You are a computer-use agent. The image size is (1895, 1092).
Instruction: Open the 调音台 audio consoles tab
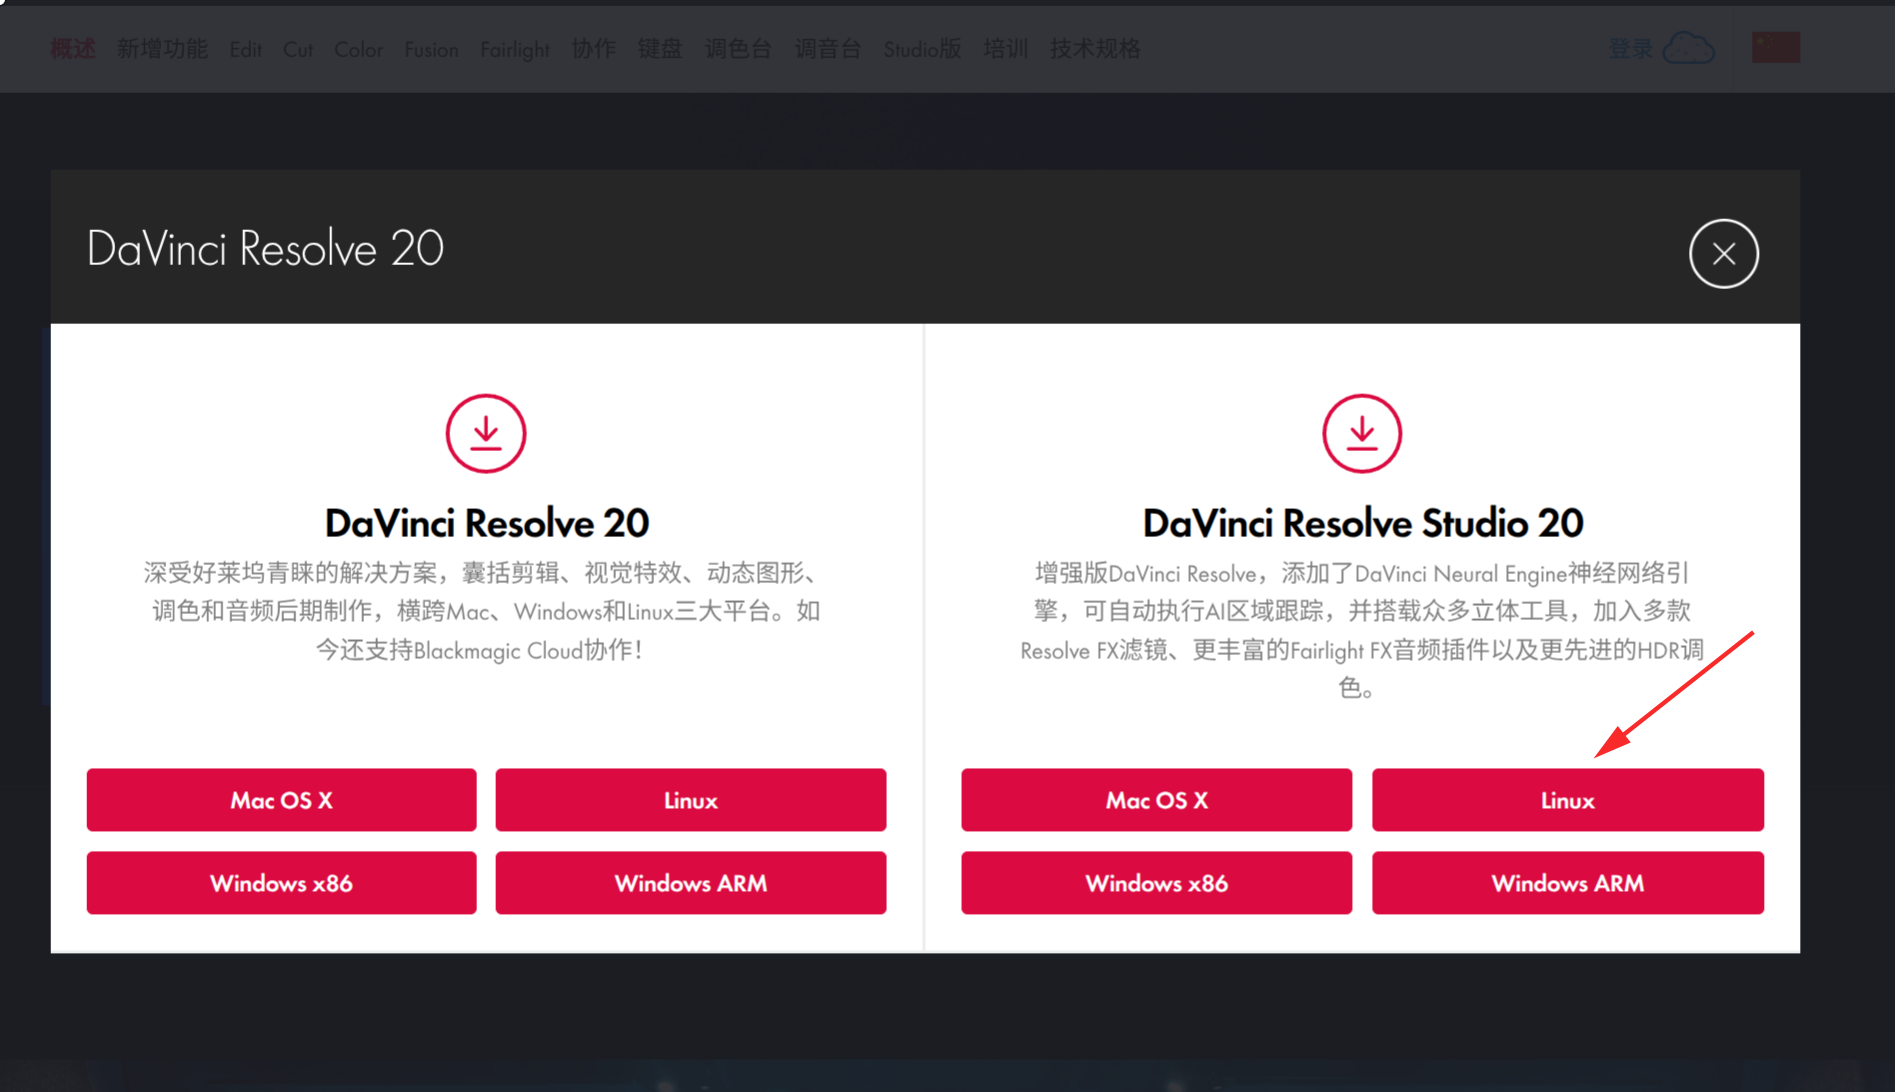828,49
